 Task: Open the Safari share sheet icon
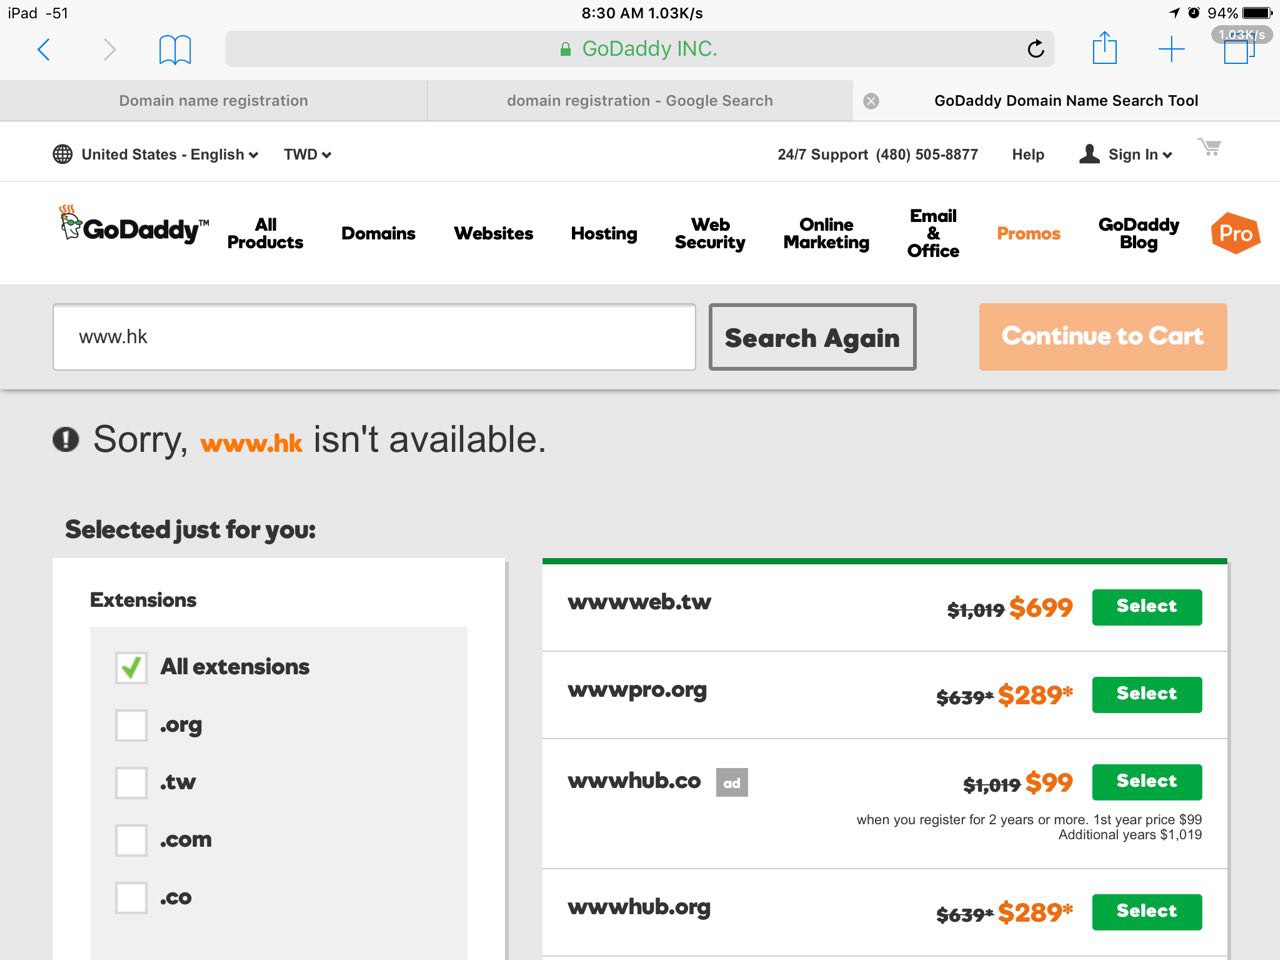pyautogui.click(x=1104, y=47)
